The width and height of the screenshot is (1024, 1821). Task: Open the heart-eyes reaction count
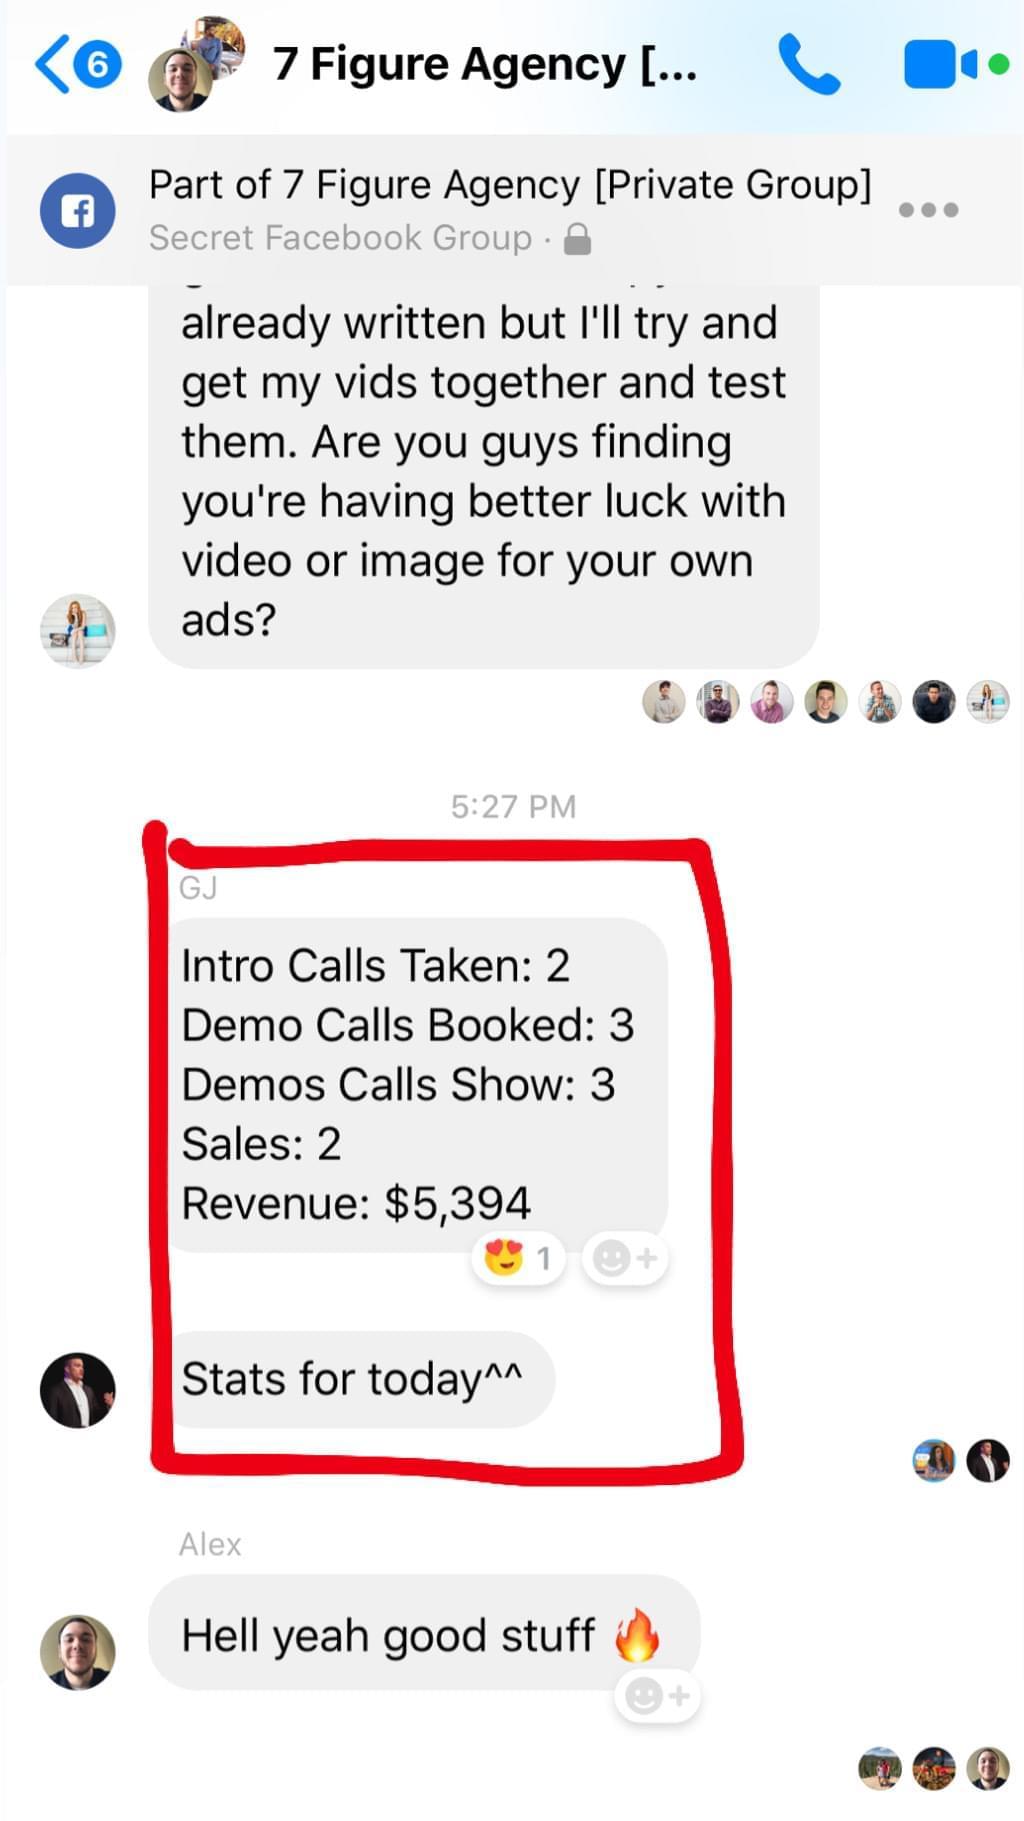pyautogui.click(x=518, y=1258)
